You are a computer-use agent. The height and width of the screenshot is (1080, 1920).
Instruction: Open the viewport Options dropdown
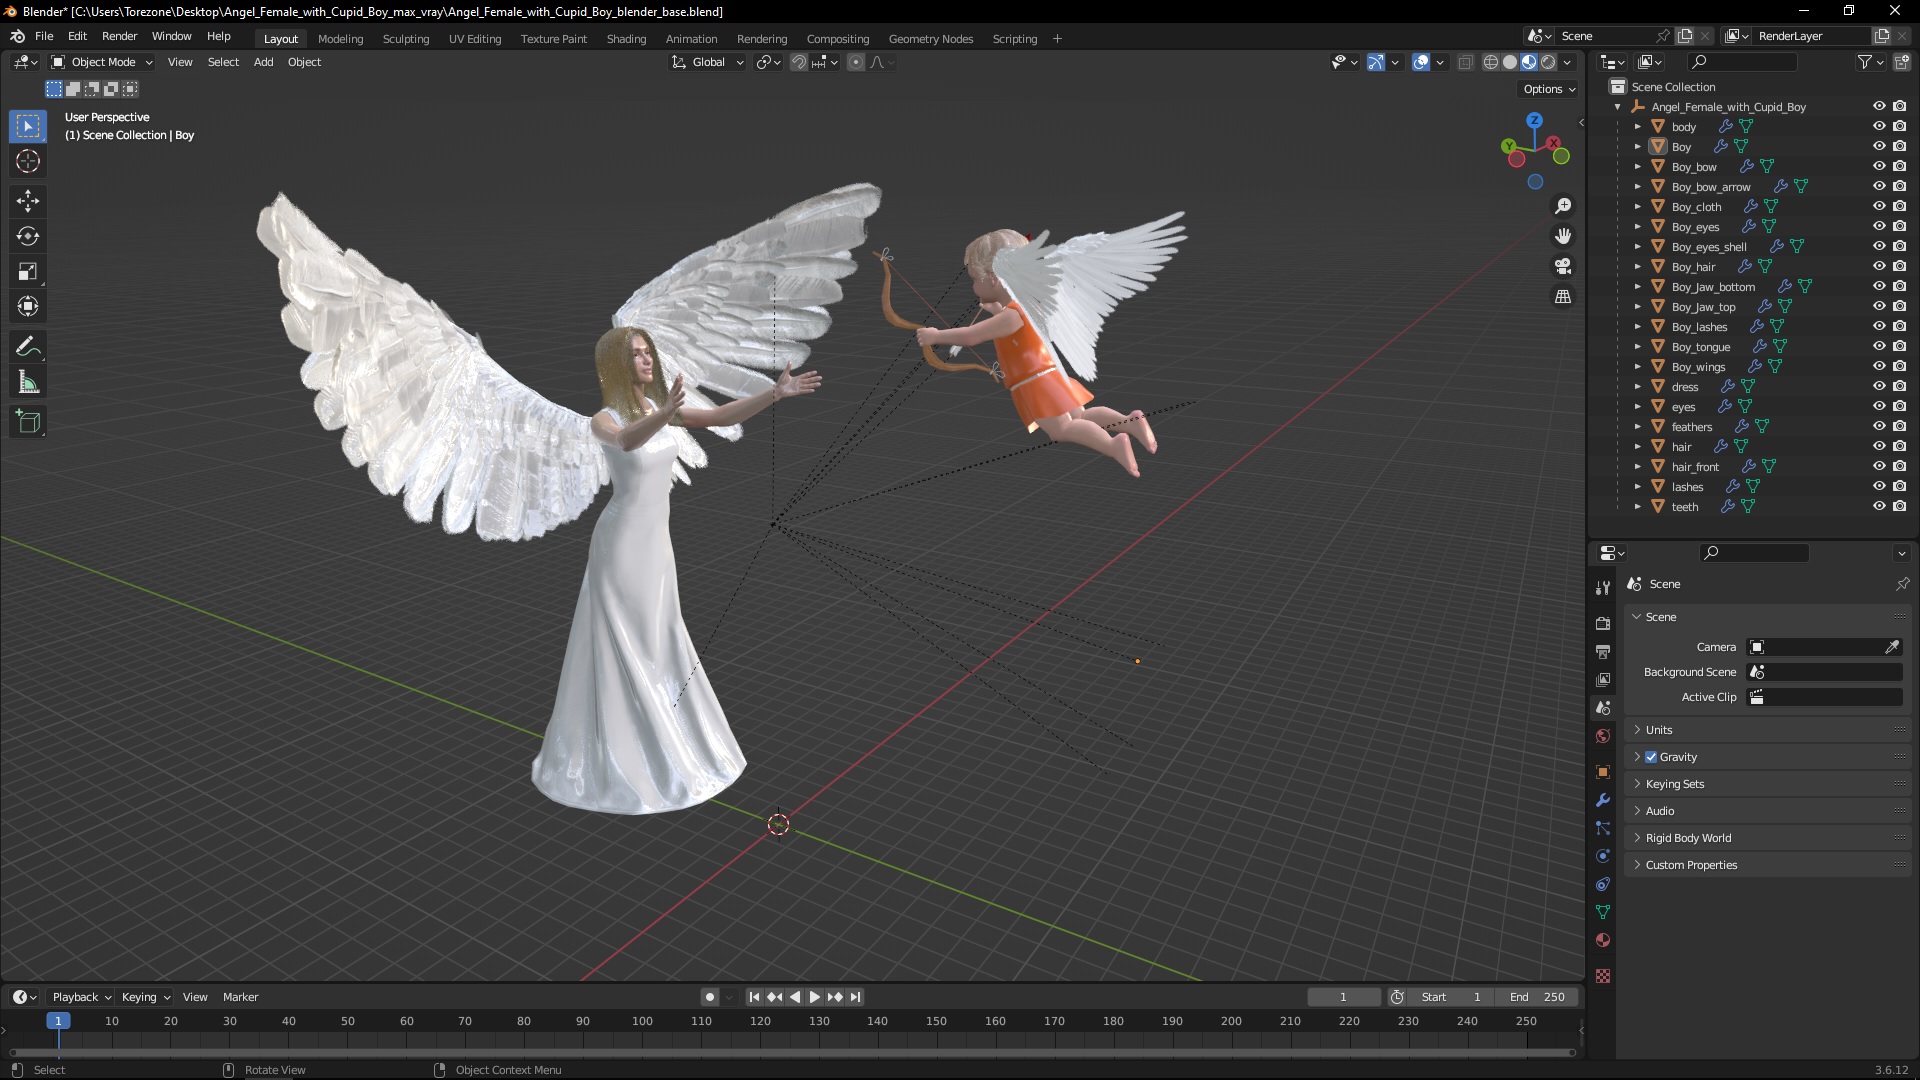pyautogui.click(x=1549, y=89)
